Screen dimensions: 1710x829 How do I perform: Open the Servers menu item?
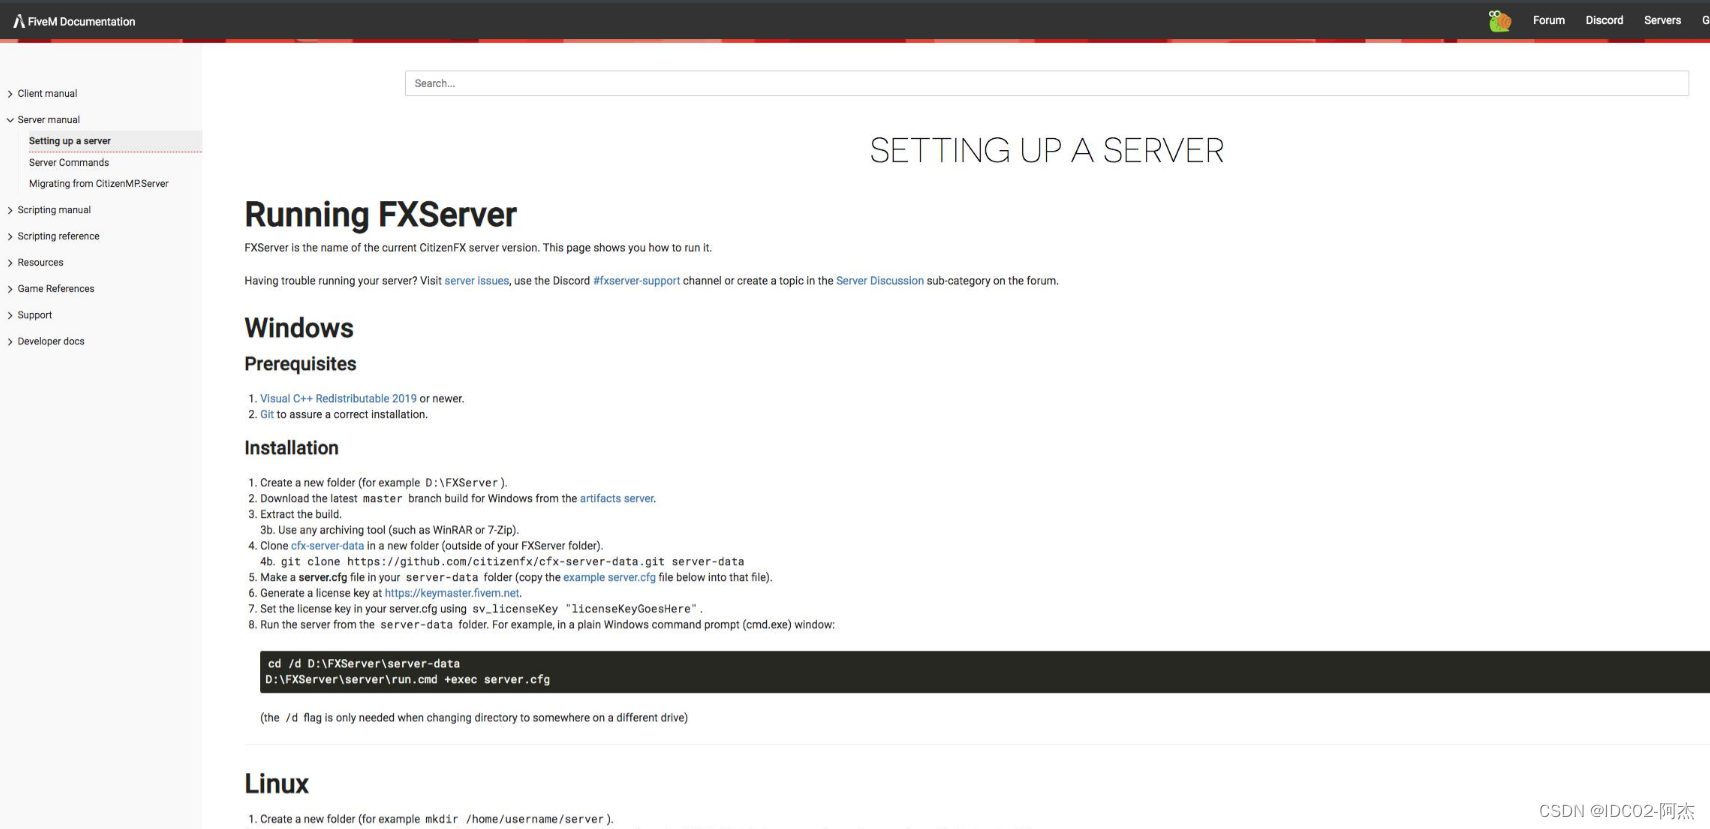click(x=1662, y=20)
